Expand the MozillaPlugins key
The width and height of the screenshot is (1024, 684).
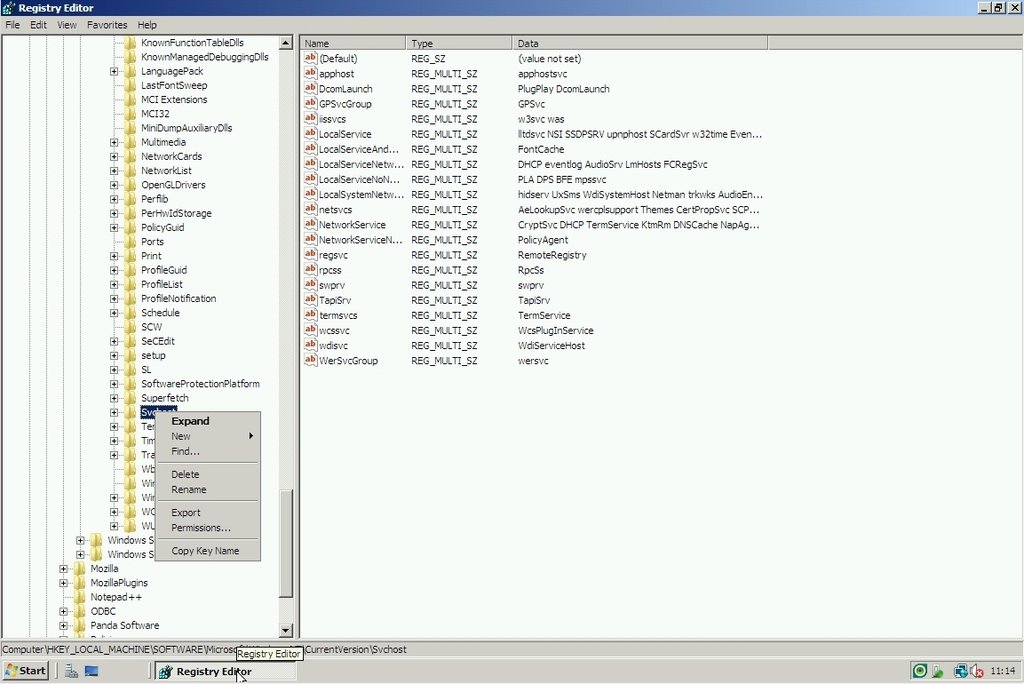(x=64, y=583)
